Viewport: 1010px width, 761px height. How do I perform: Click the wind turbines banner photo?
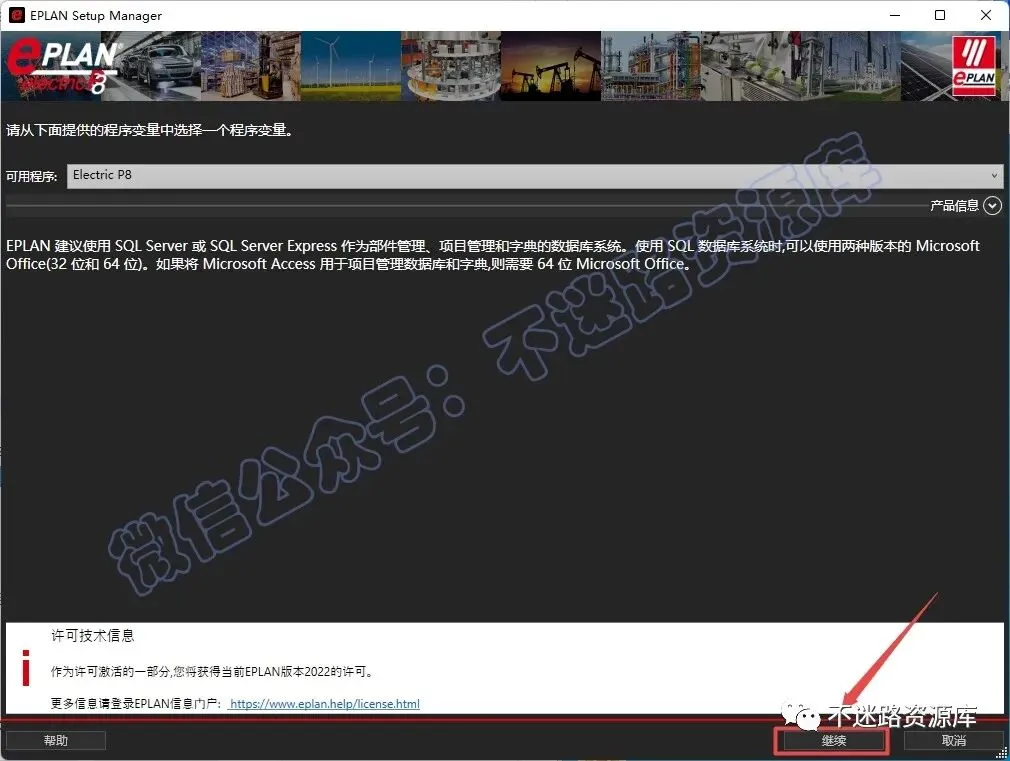tap(350, 66)
